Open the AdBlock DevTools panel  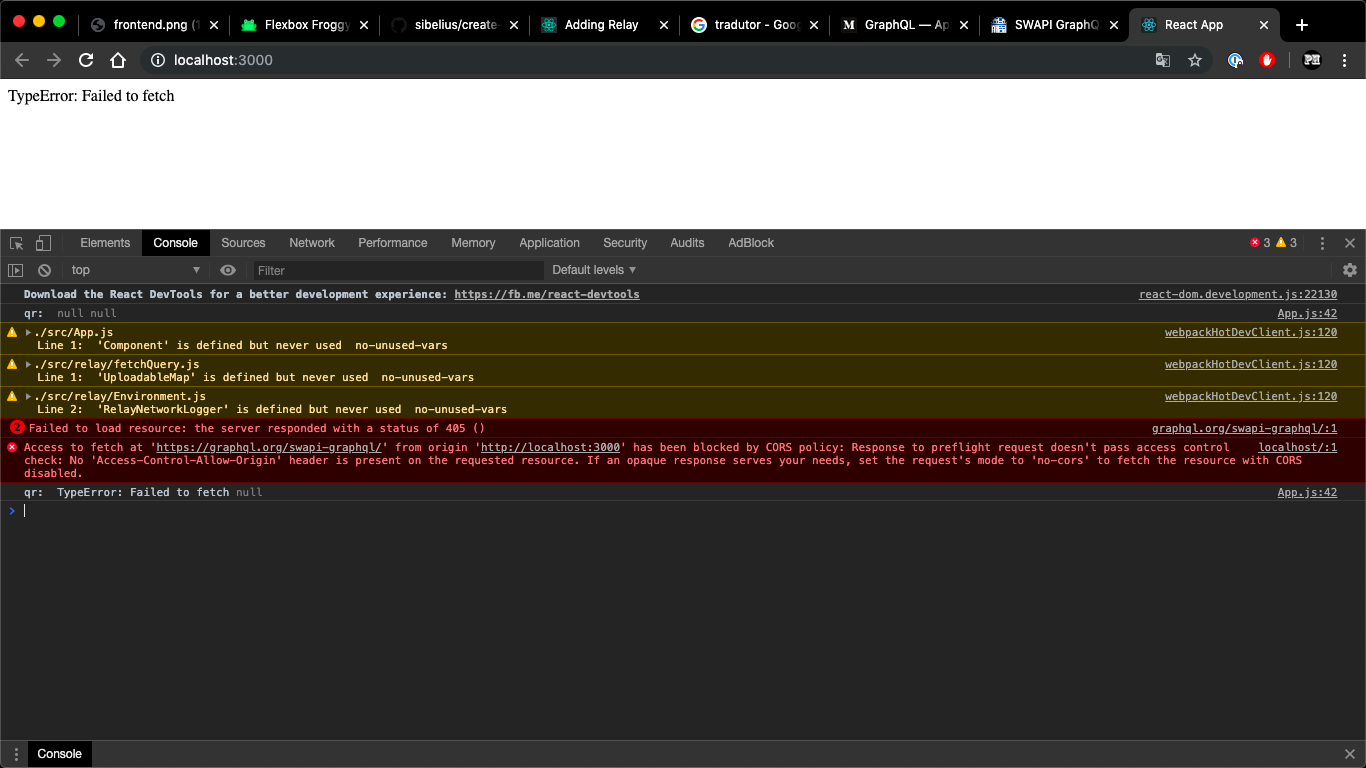[751, 243]
